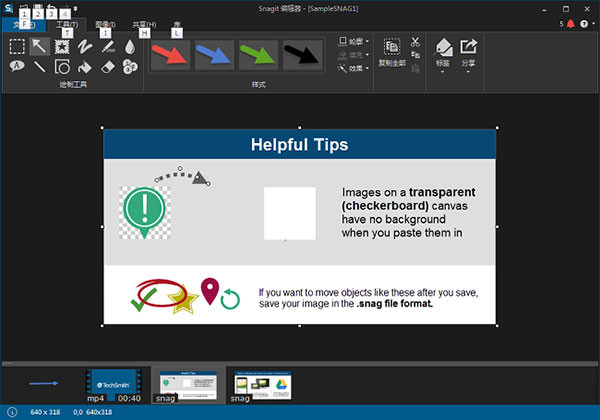Image resolution: width=600 pixels, height=420 pixels.
Task: Switch to the 共享(H) ribbon tab
Action: (x=143, y=24)
